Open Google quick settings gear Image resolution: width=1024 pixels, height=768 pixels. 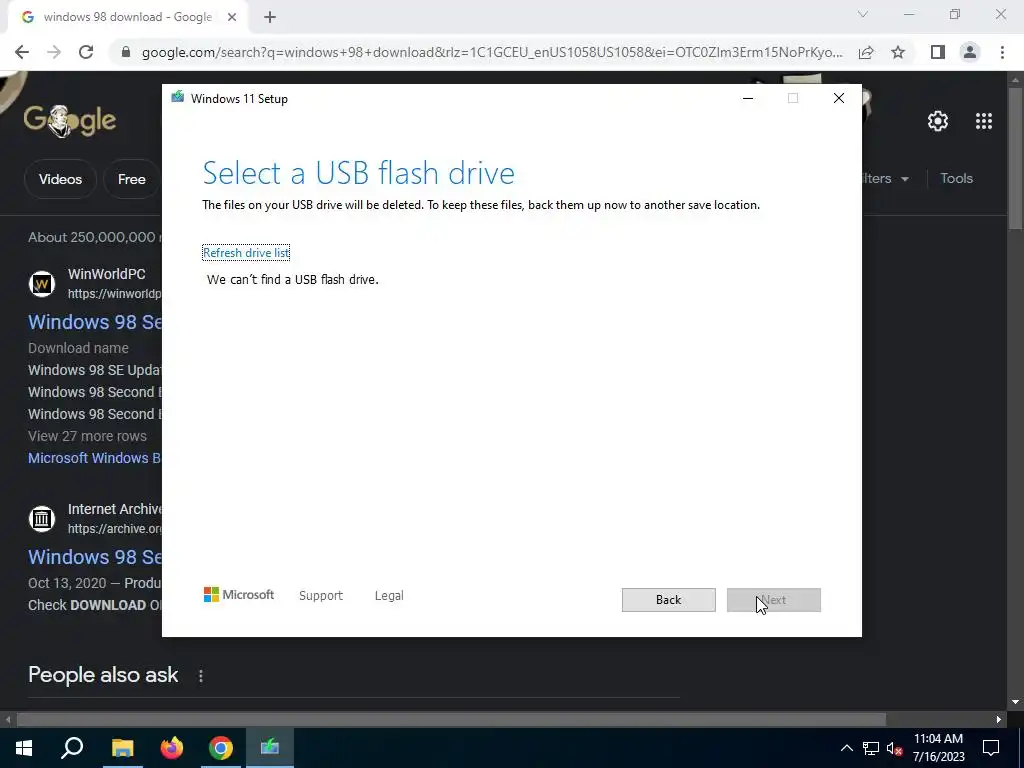[x=938, y=121]
